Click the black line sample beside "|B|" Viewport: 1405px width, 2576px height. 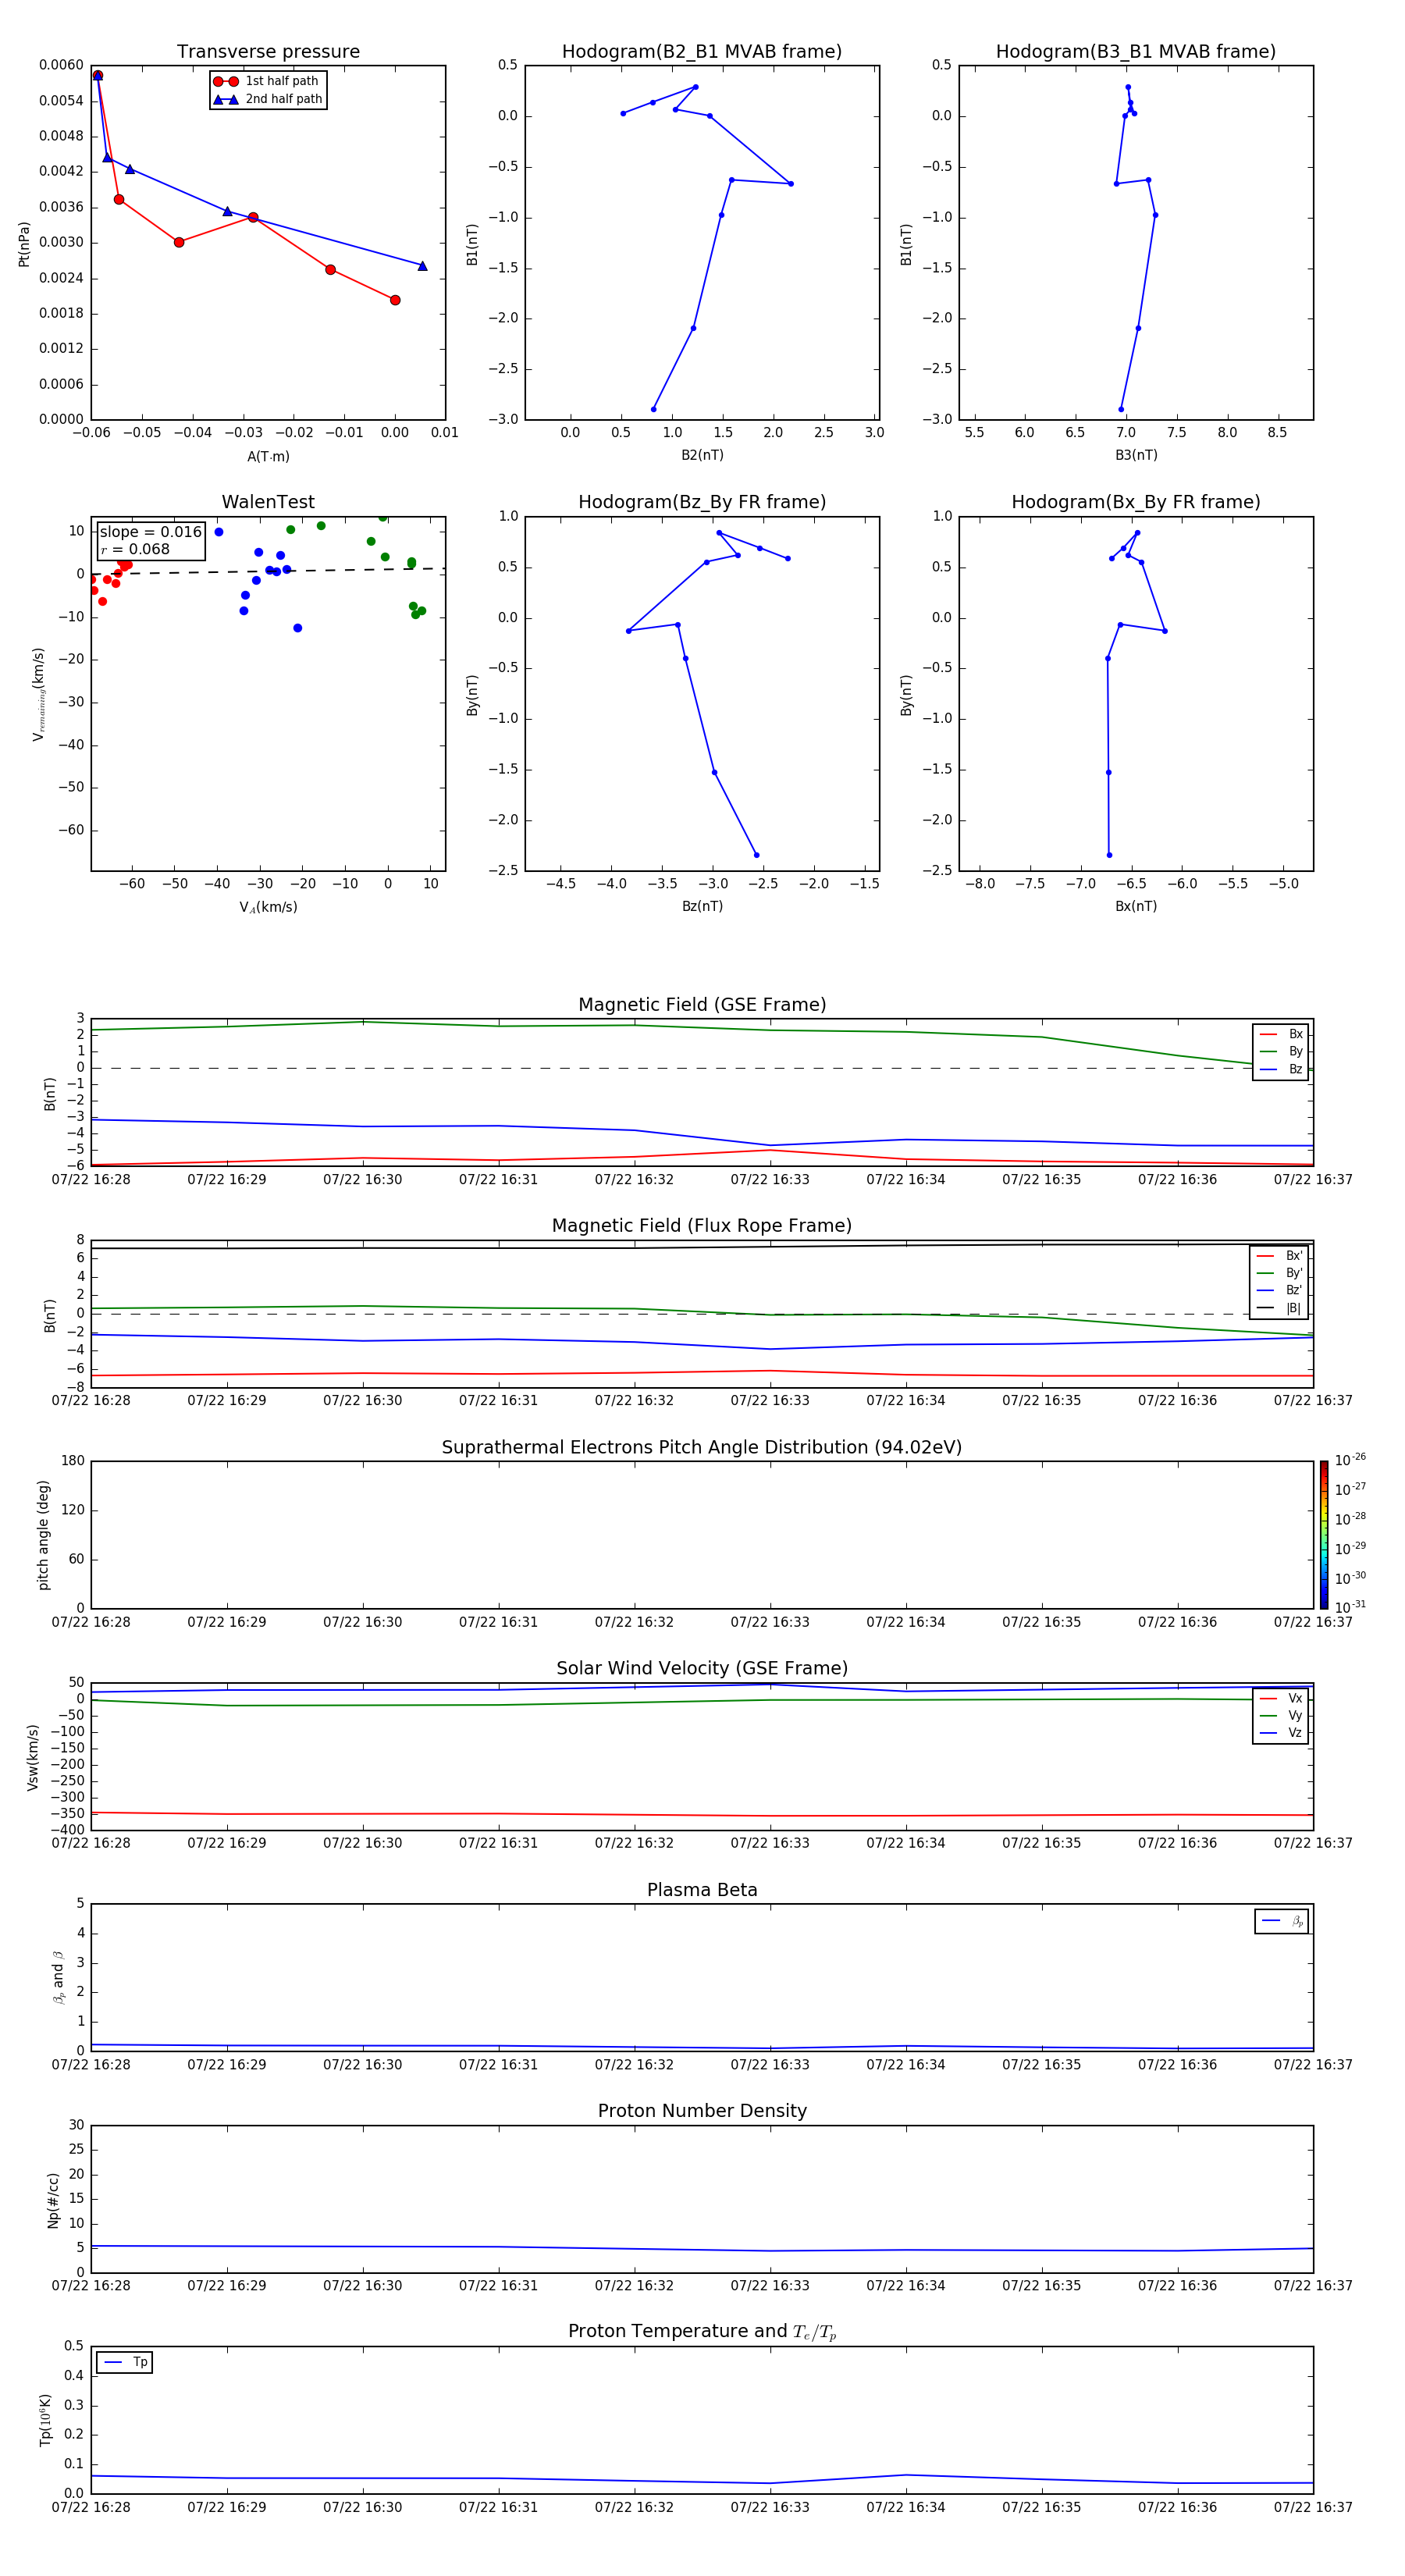pos(1267,1308)
